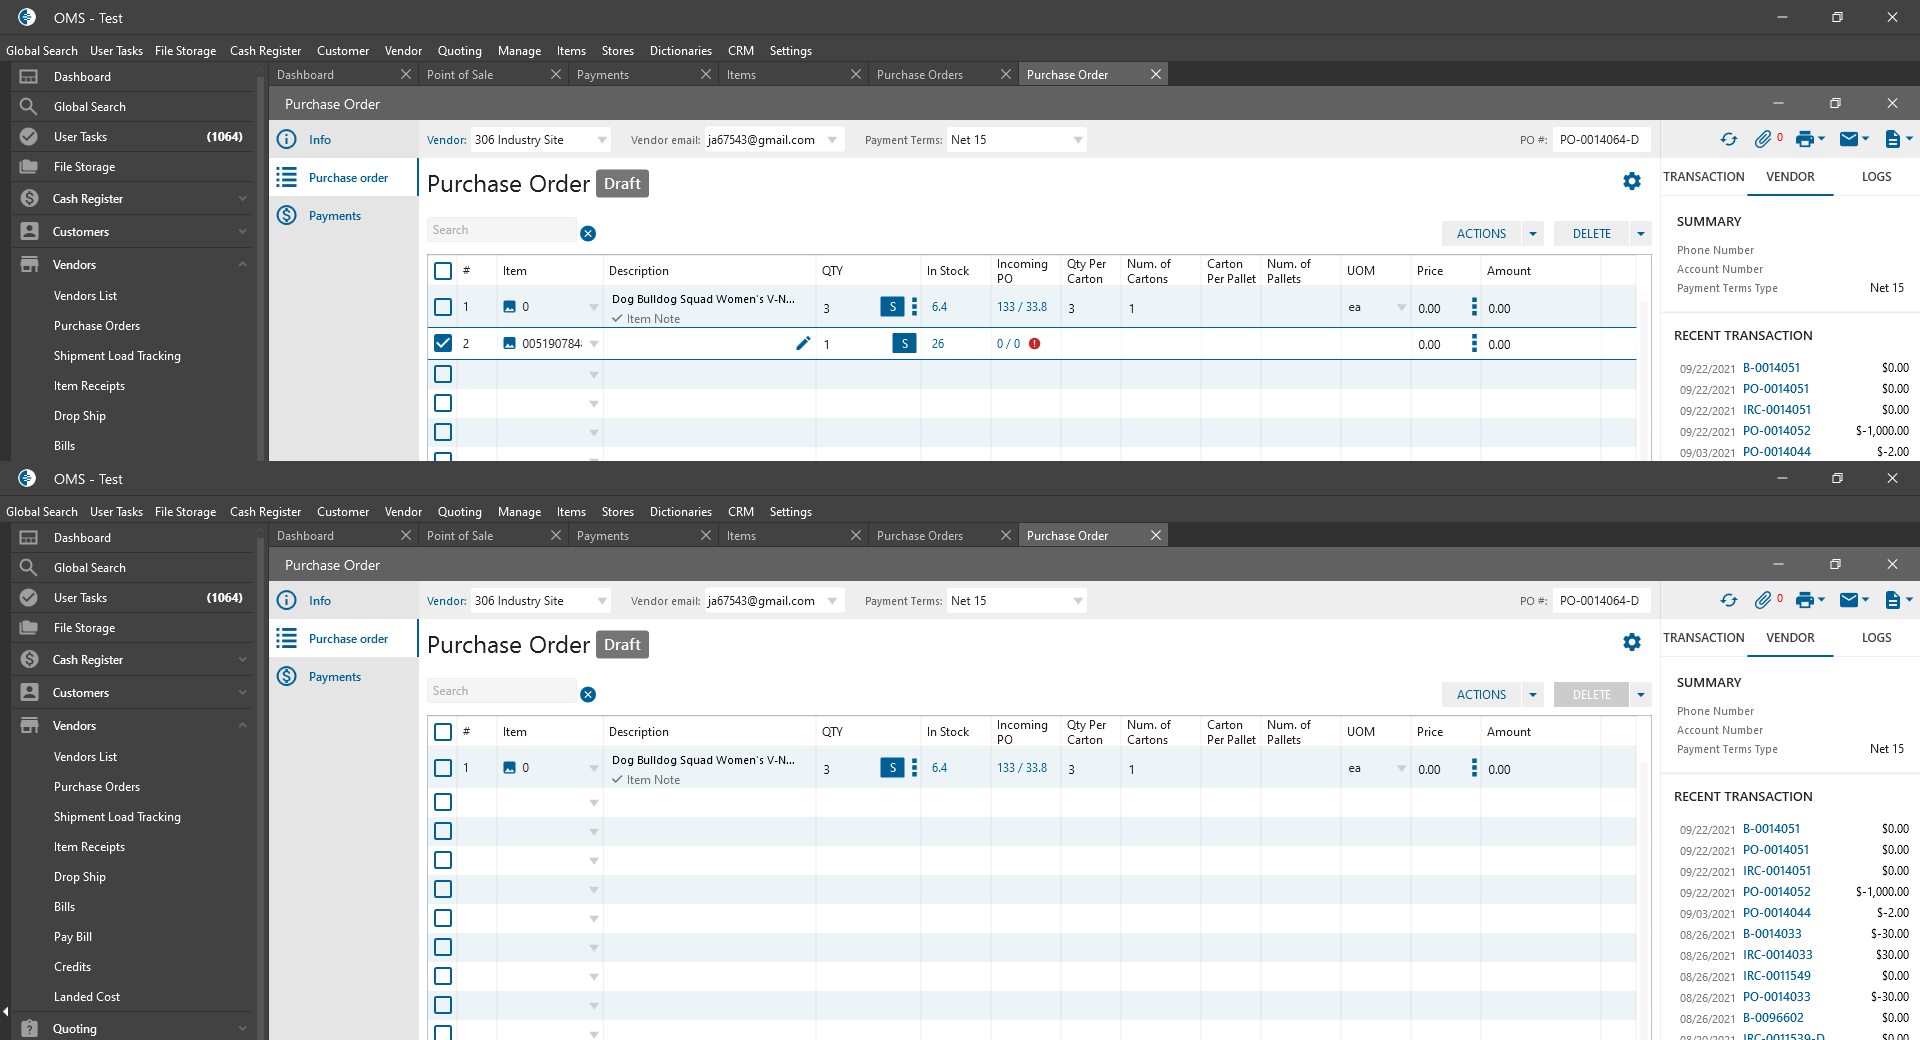Uncheck the checked row 2 checkbox
The height and width of the screenshot is (1040, 1920).
(x=443, y=344)
